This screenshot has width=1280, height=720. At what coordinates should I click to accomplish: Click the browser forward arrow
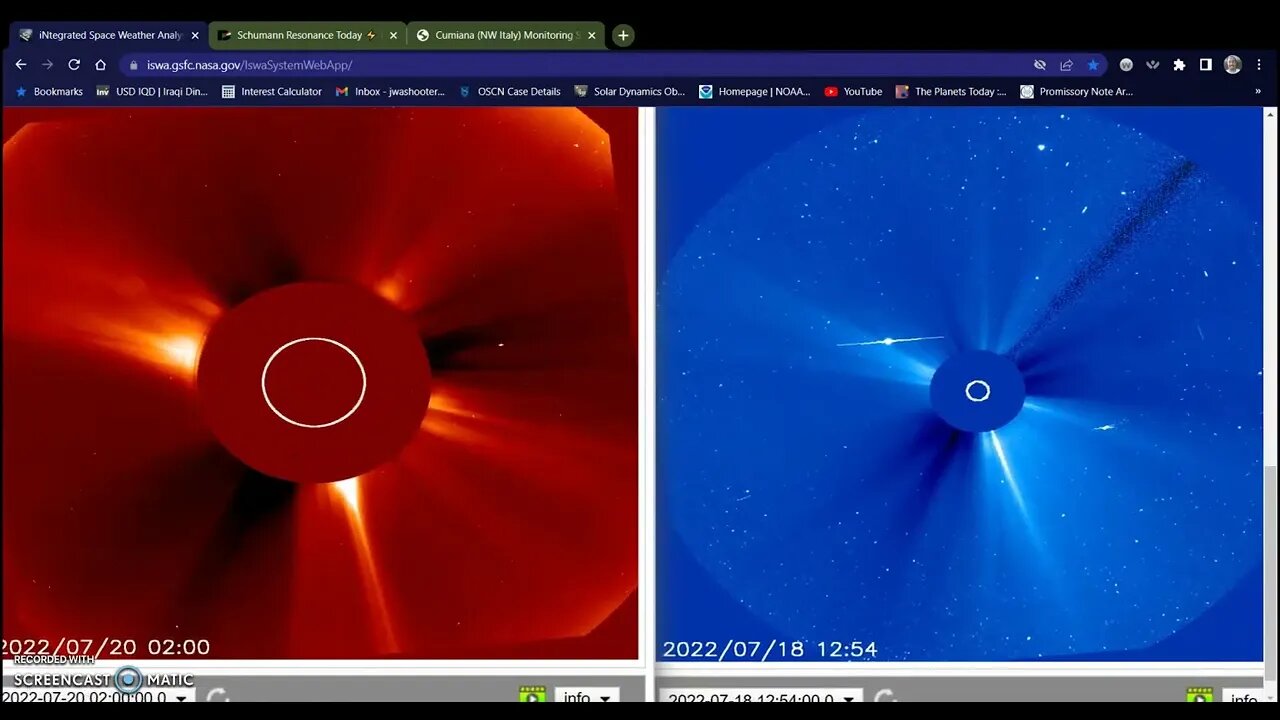pos(47,64)
